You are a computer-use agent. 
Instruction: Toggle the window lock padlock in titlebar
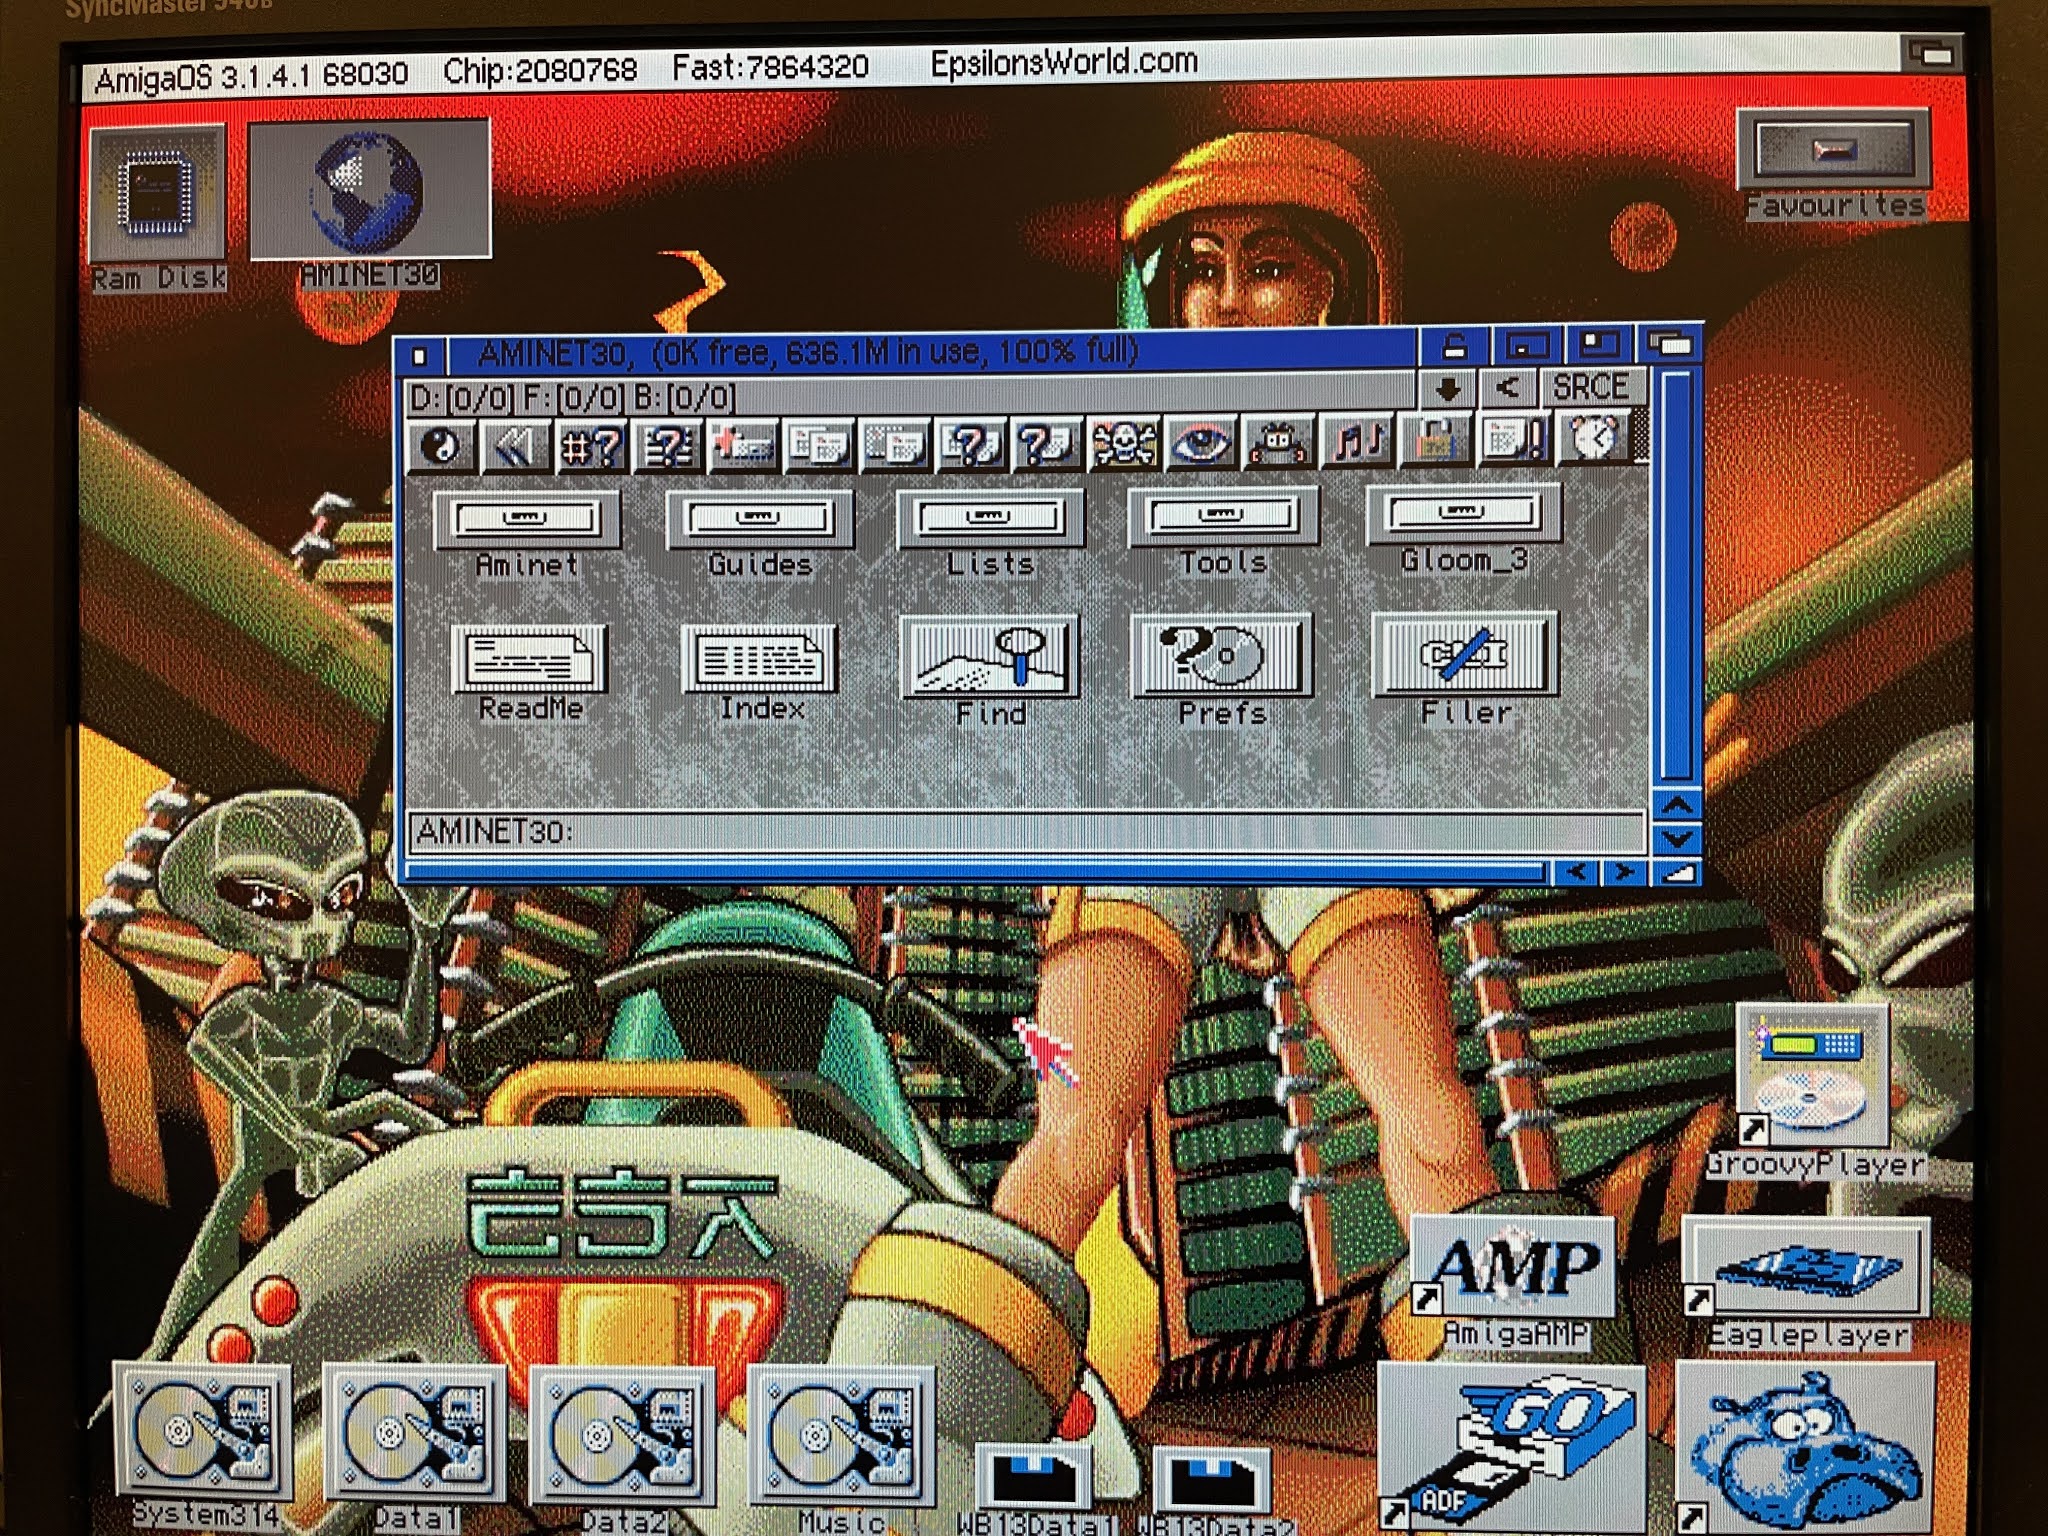click(x=1455, y=347)
